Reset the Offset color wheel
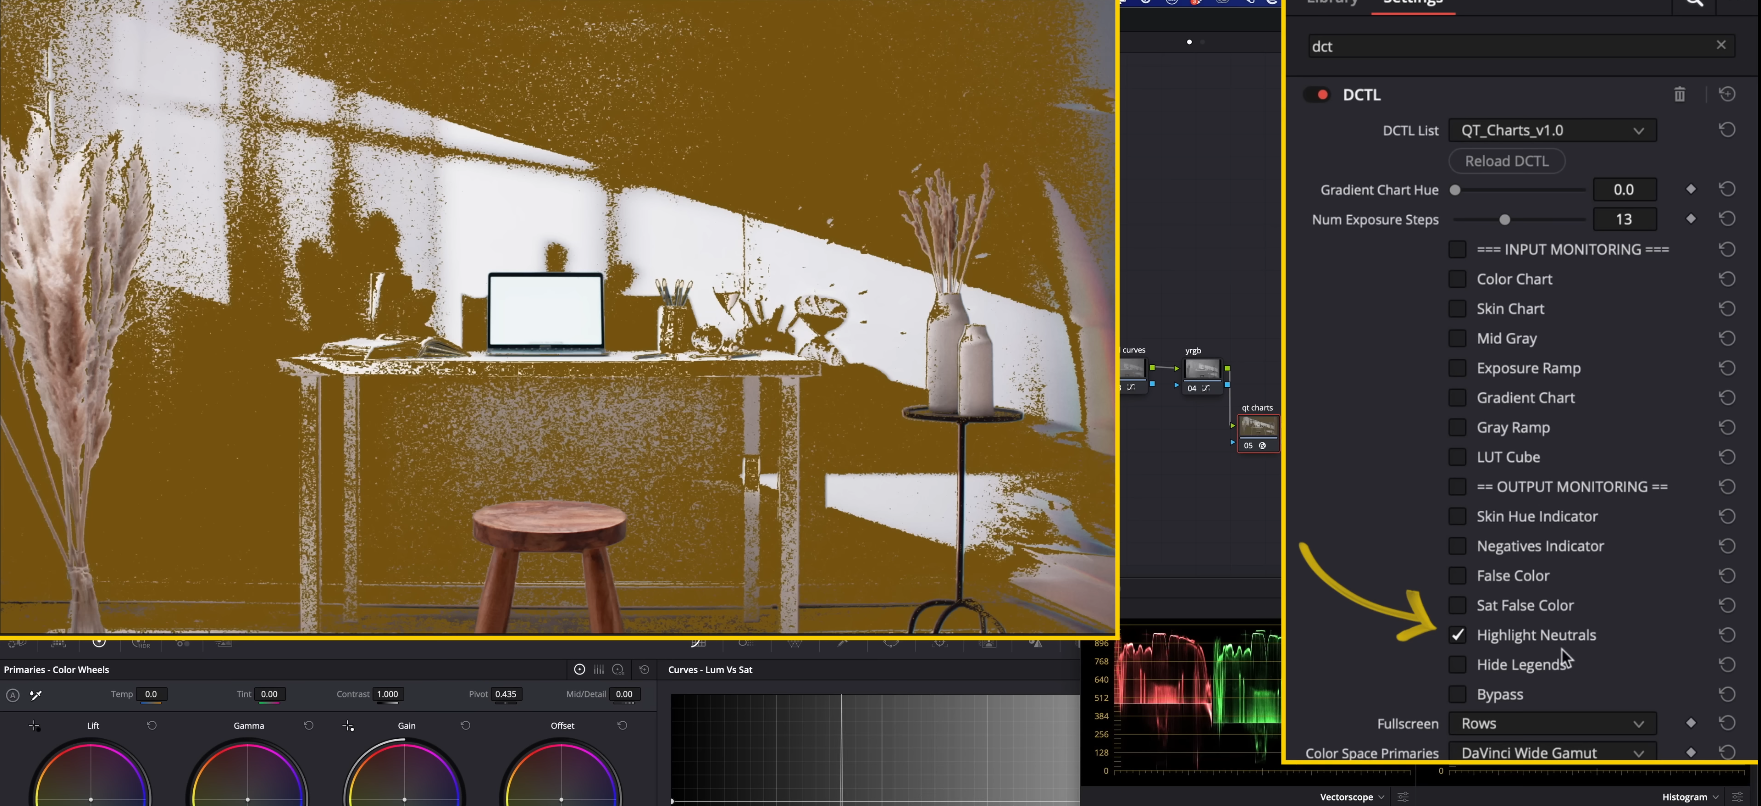Image resolution: width=1761 pixels, height=806 pixels. tap(623, 725)
